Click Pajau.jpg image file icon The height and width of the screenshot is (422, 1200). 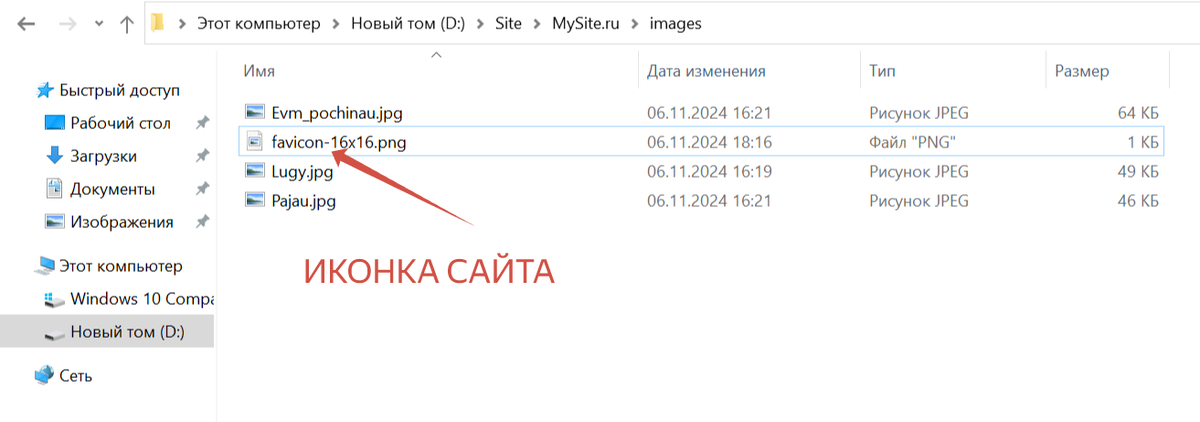point(255,200)
